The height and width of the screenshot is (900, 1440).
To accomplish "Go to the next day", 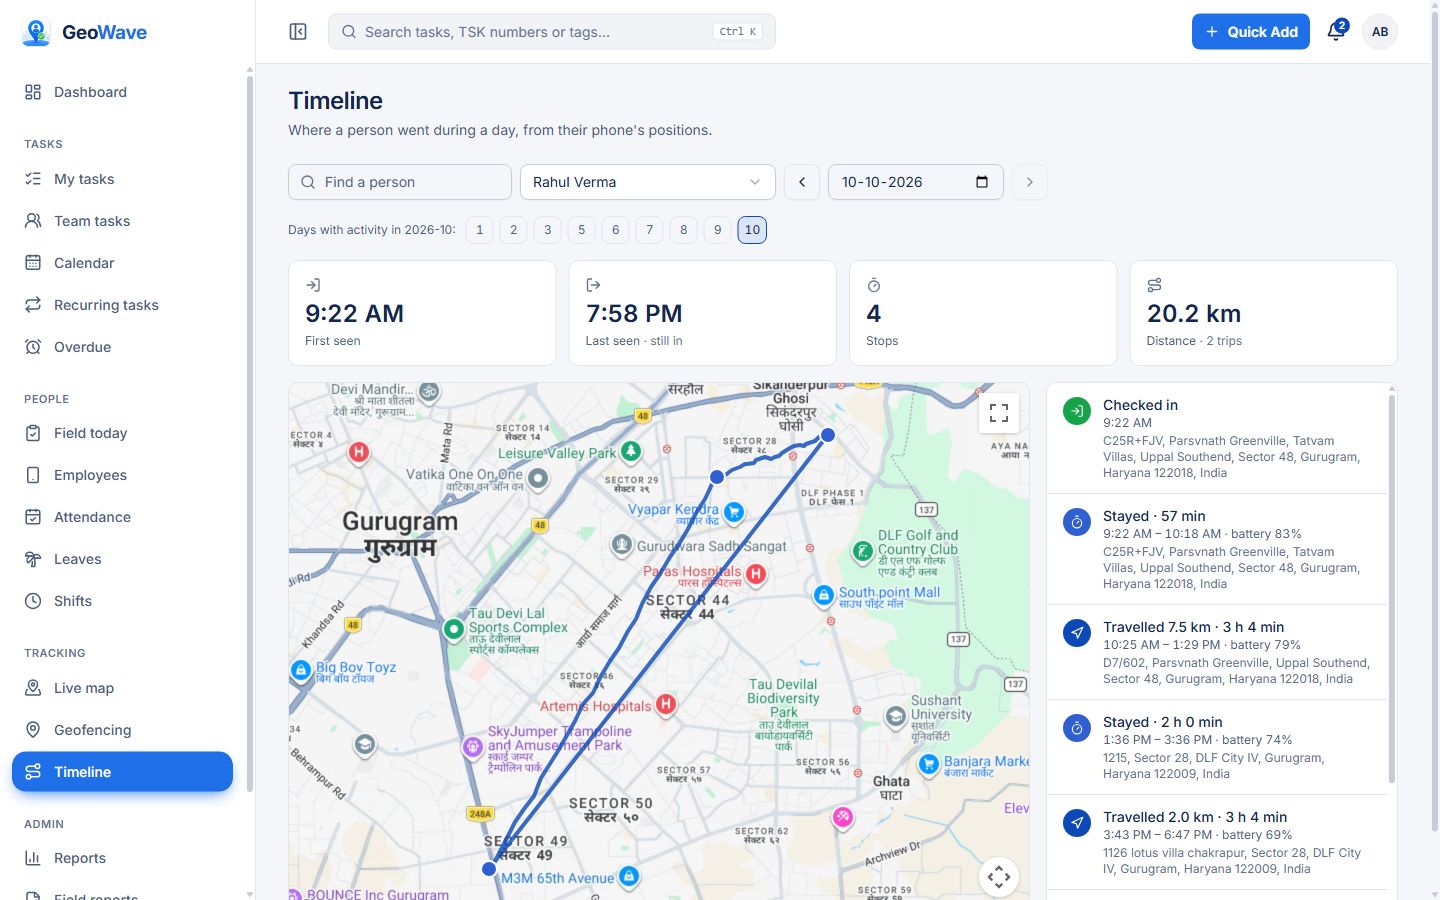I will click(1030, 182).
